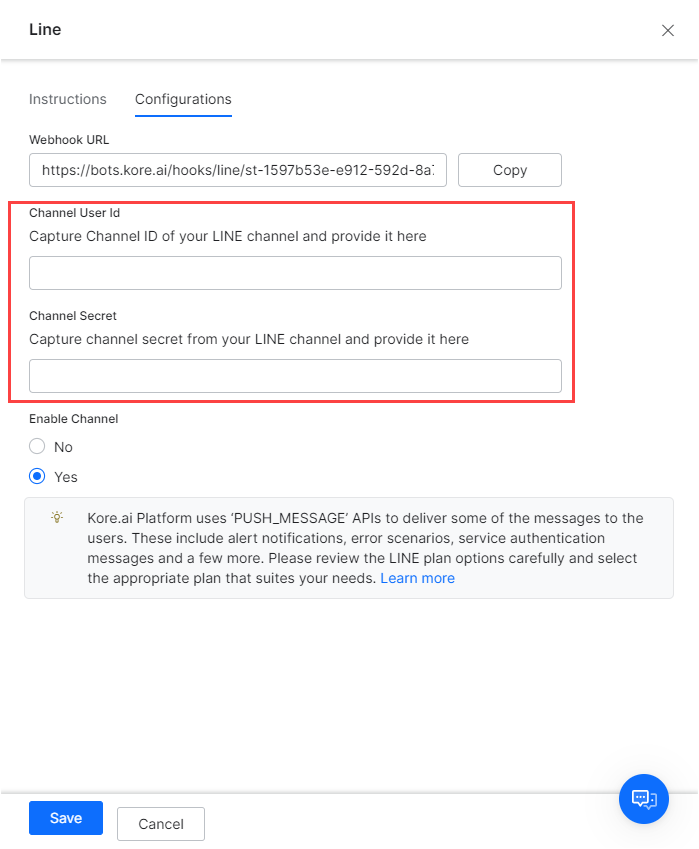The height and width of the screenshot is (849, 699).
Task: Click the Line dialog title
Action: pyautogui.click(x=44, y=30)
